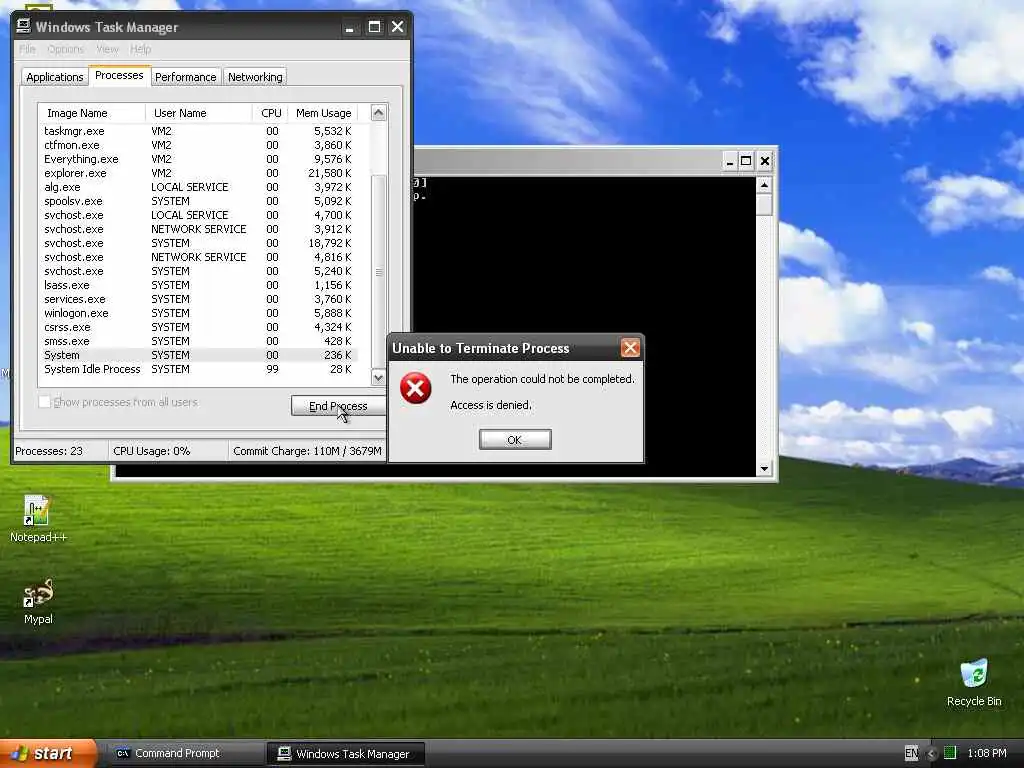Image resolution: width=1024 pixels, height=768 pixels.
Task: Select the winlogon.exe process
Action: pos(197,313)
